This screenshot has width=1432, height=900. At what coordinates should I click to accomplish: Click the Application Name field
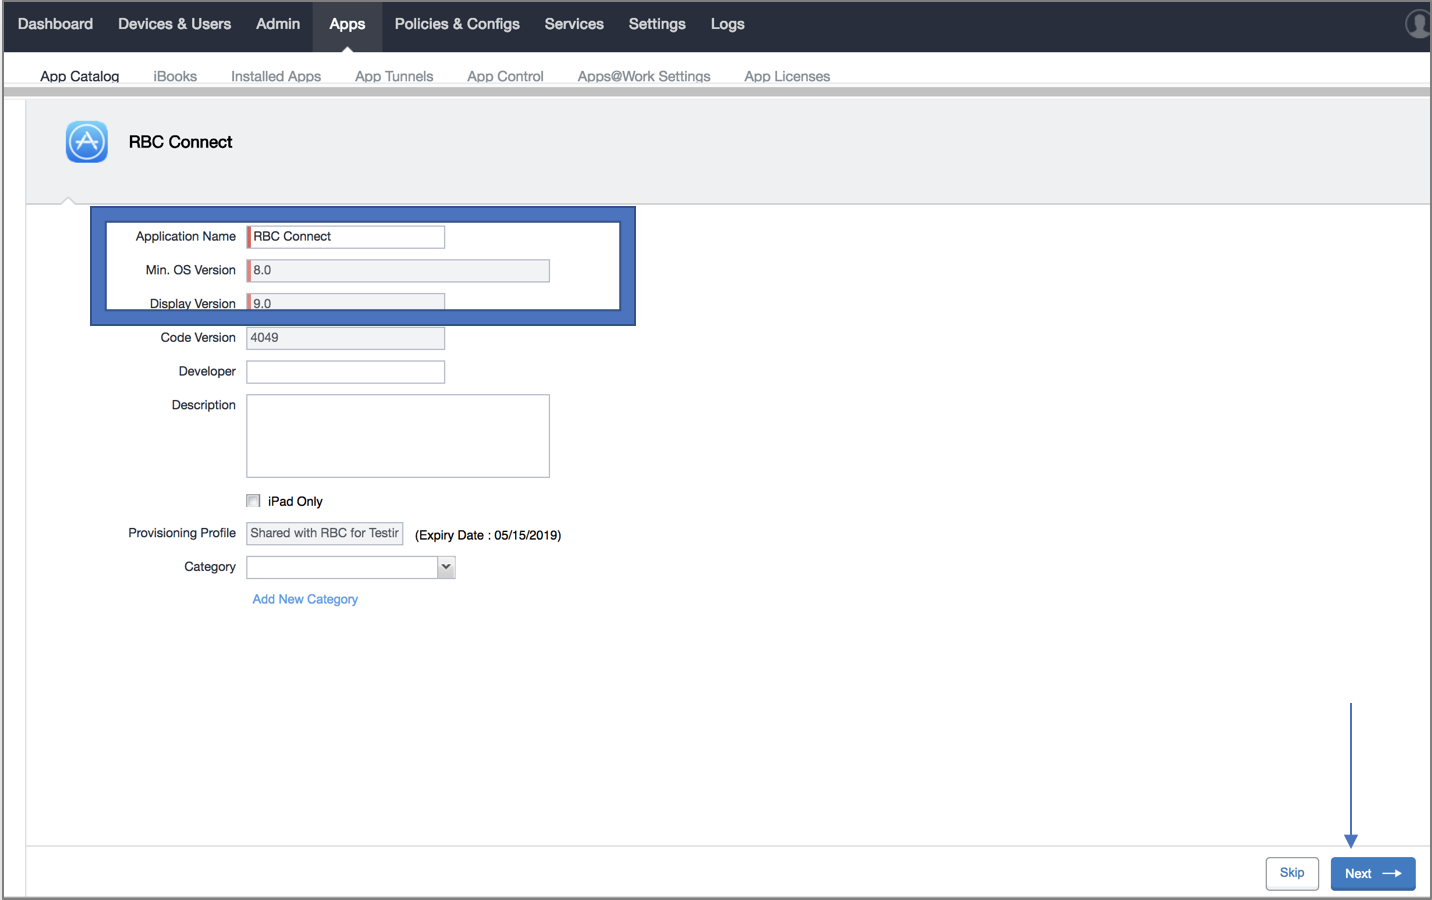tap(346, 237)
